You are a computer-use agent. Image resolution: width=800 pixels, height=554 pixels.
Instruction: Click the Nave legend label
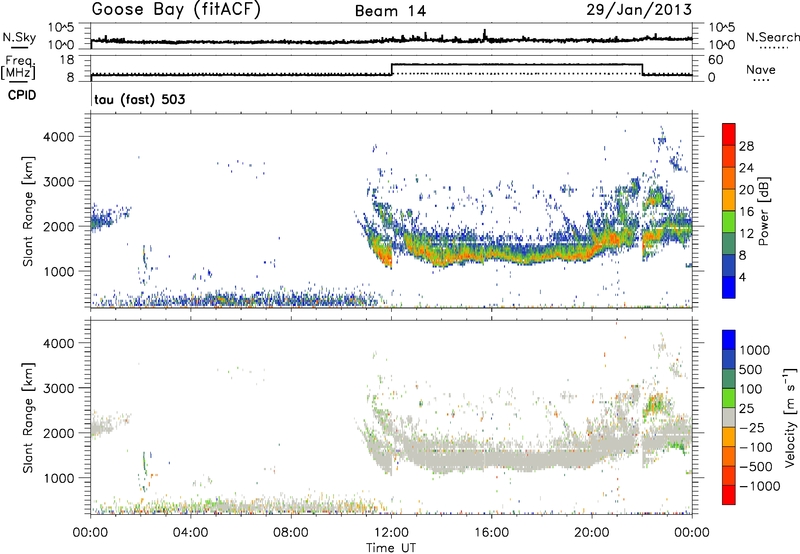pos(761,70)
